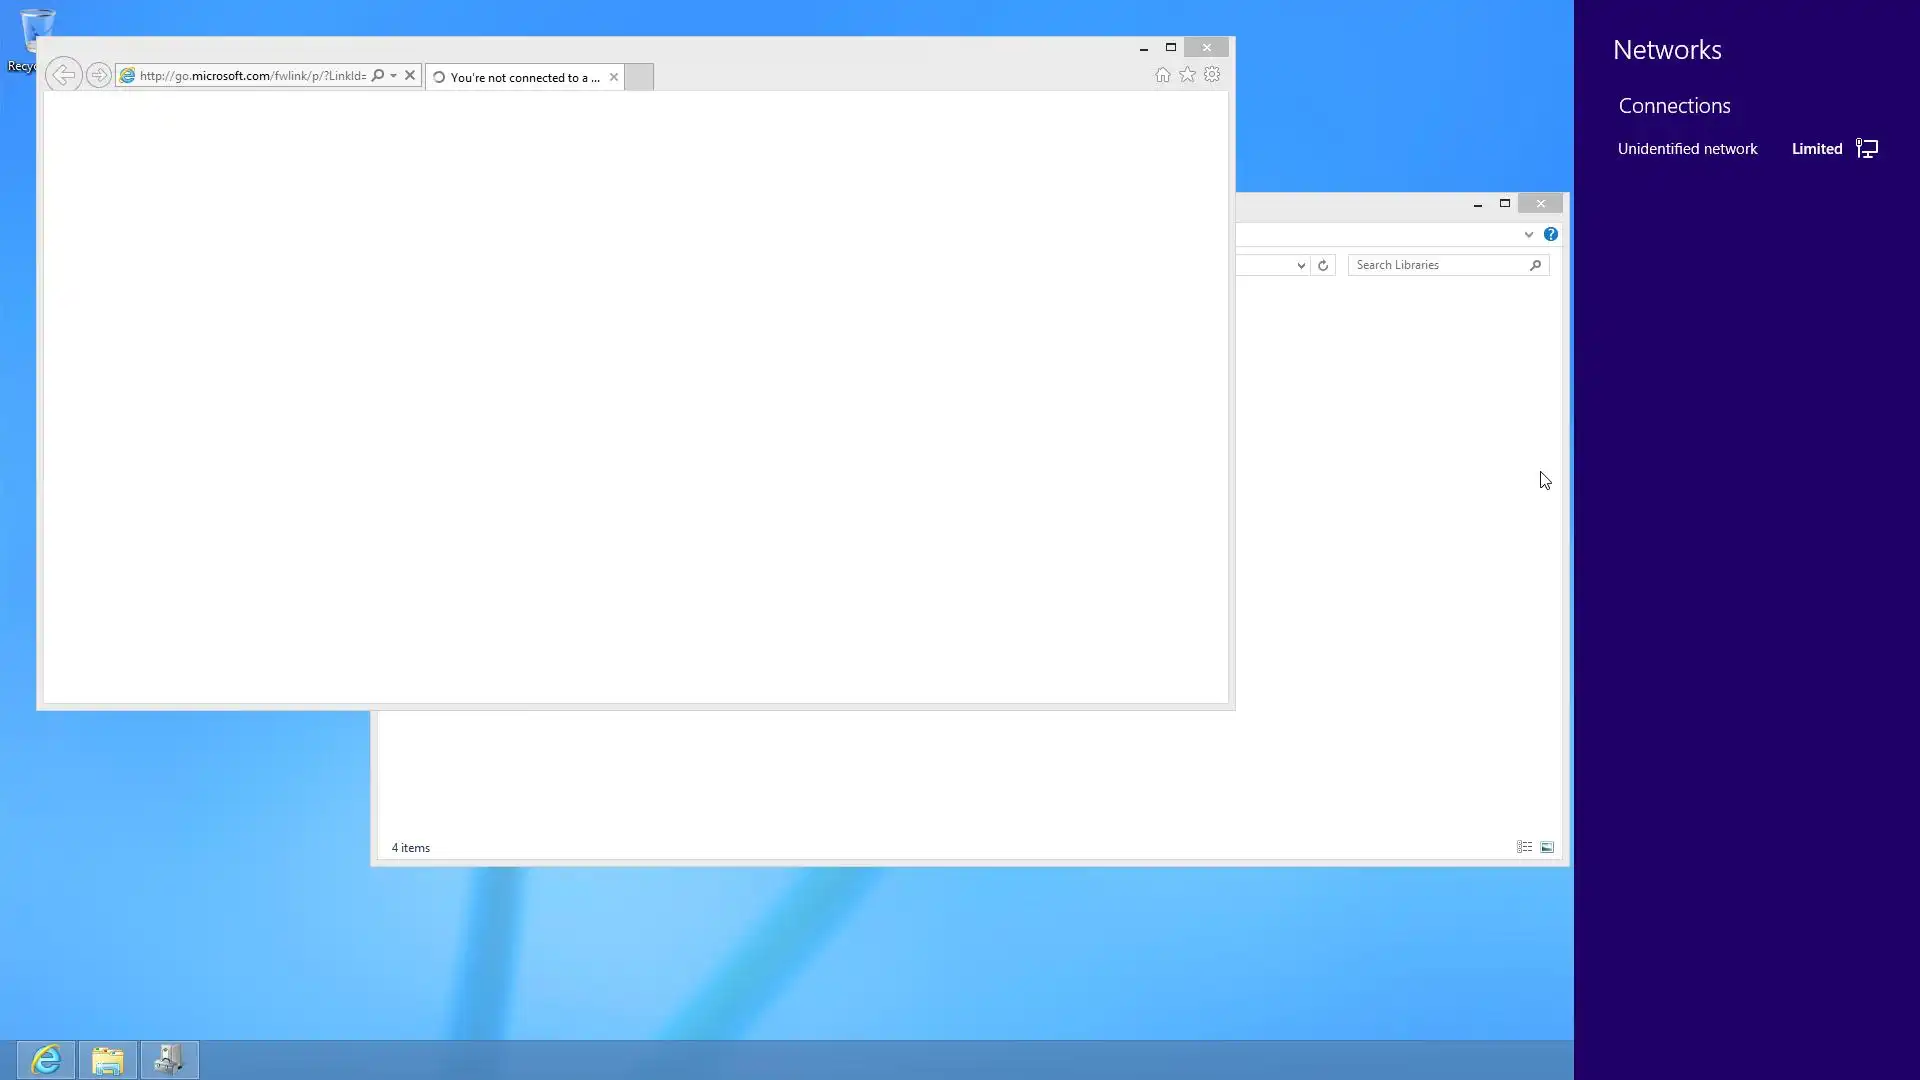Close the "You're not connected" tab
The height and width of the screenshot is (1080, 1920).
tap(614, 77)
